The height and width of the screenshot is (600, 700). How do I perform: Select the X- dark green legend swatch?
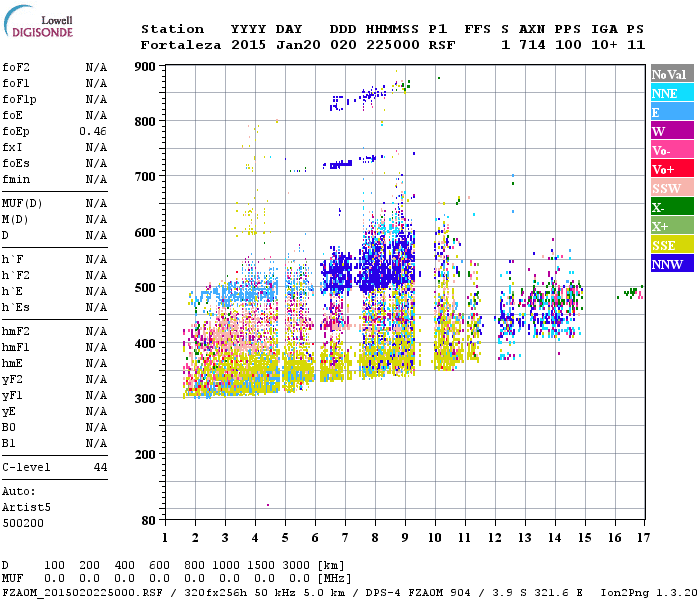point(672,207)
